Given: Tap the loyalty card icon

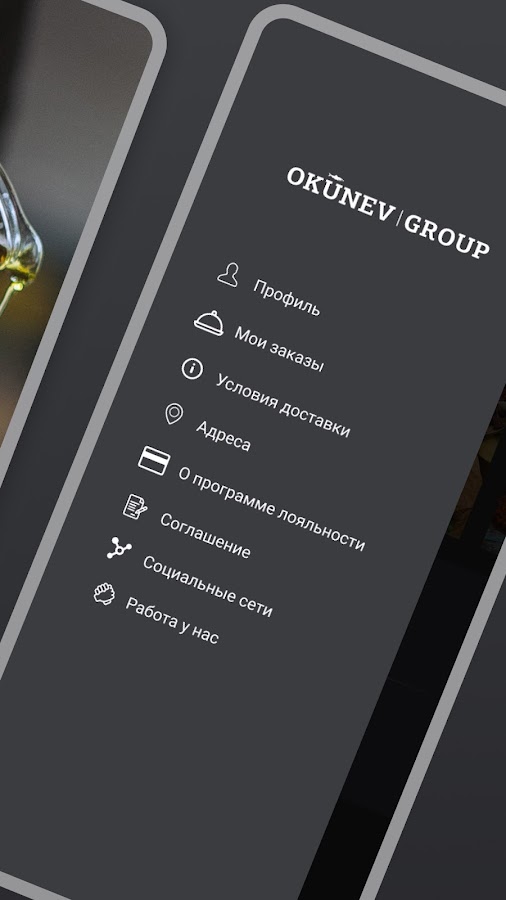Looking at the screenshot, I should (154, 460).
